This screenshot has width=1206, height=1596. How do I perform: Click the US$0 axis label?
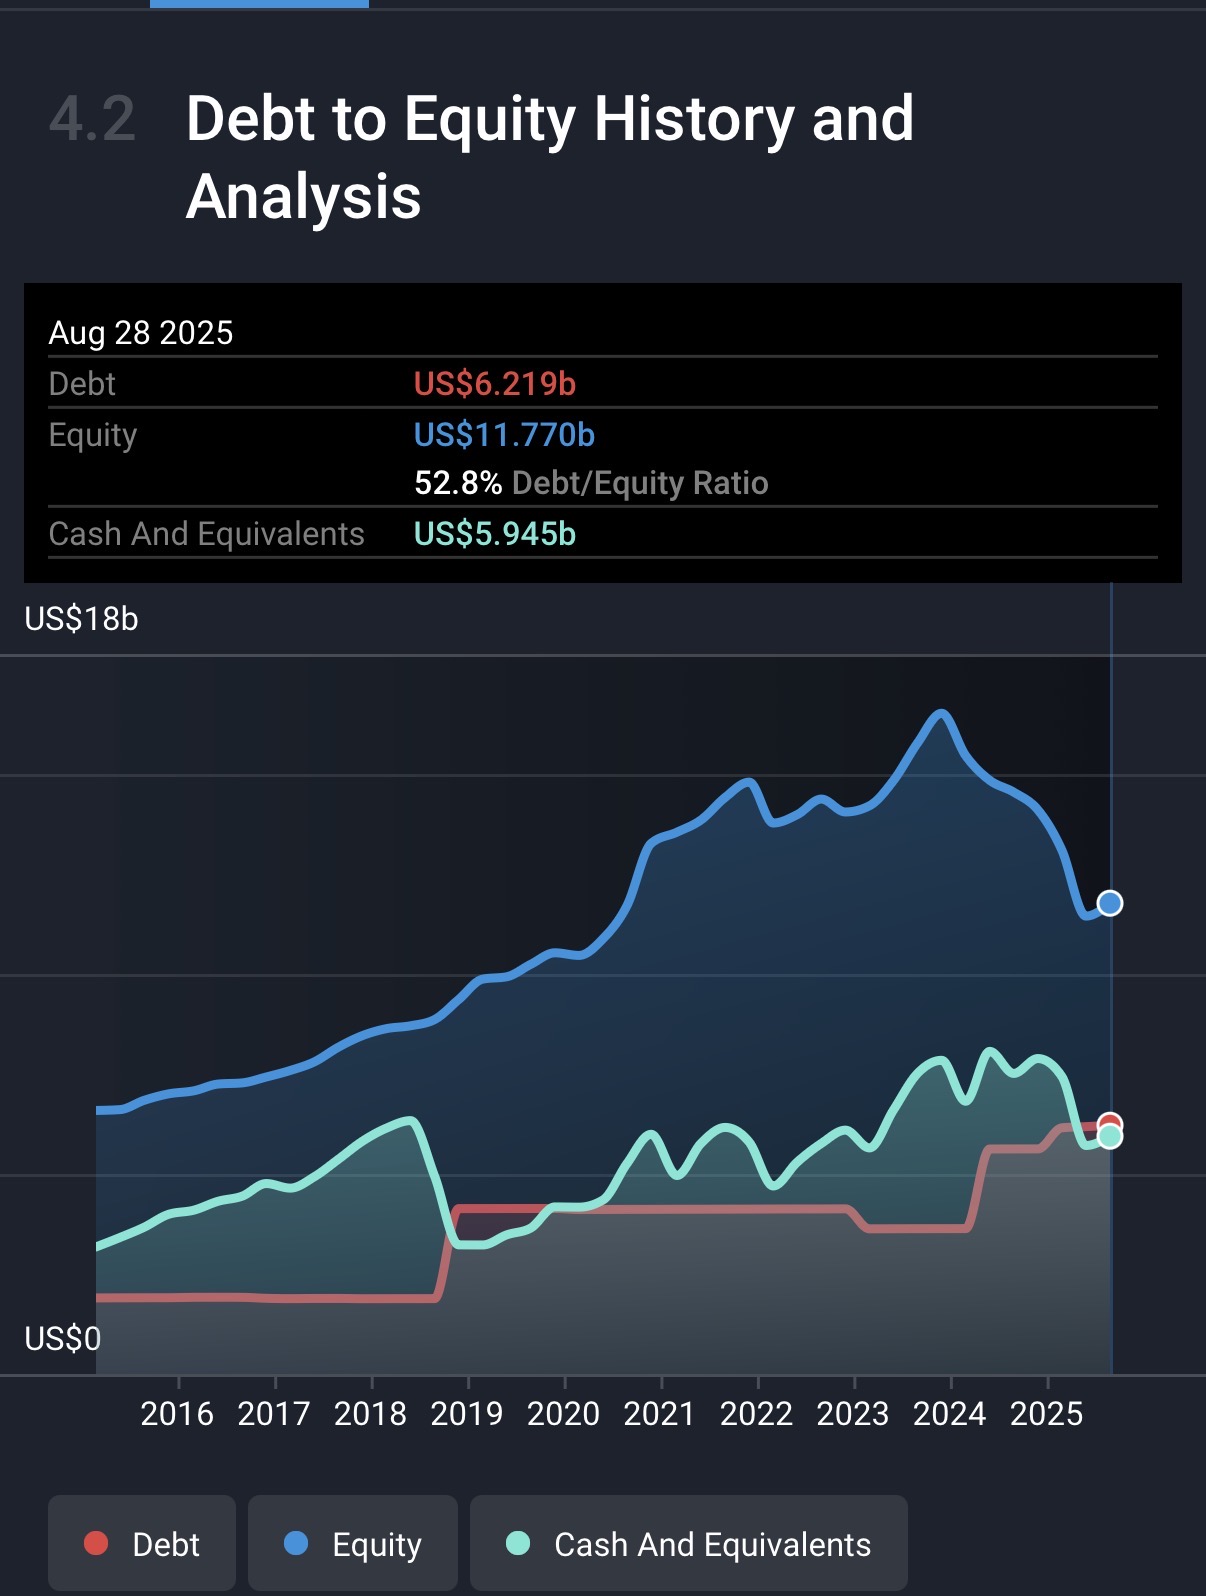(62, 1338)
